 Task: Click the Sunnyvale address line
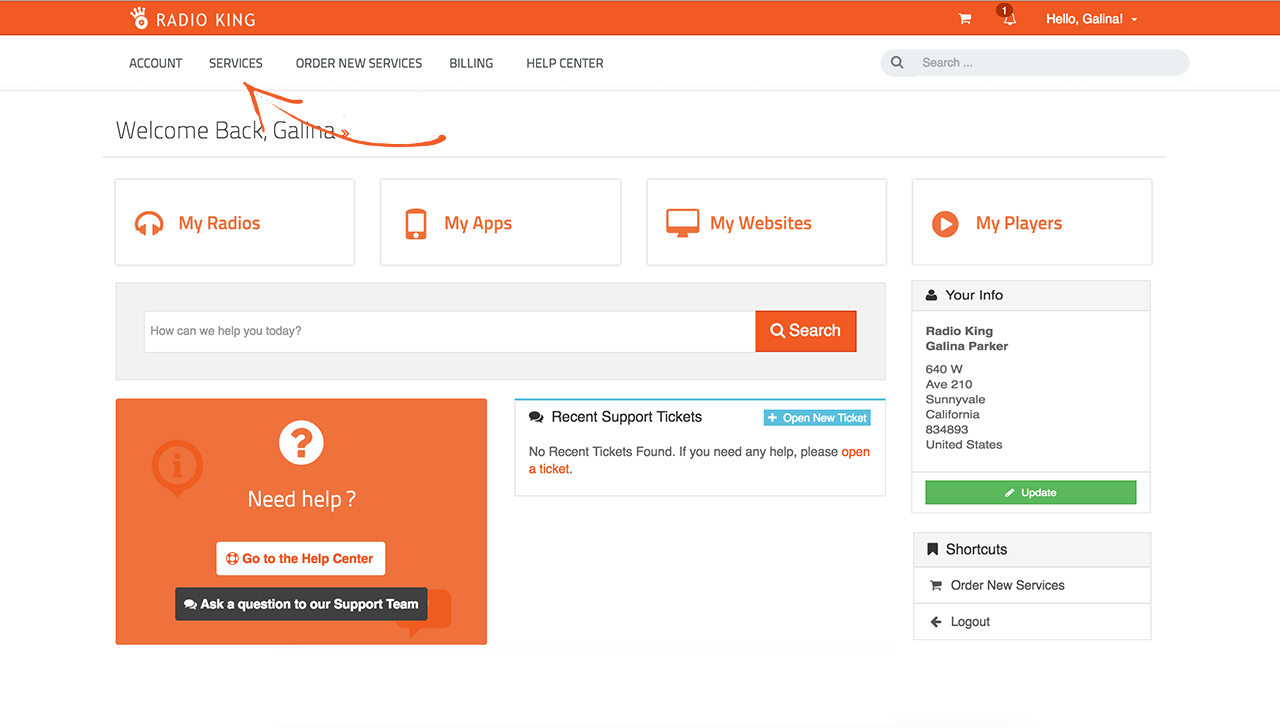(x=955, y=399)
